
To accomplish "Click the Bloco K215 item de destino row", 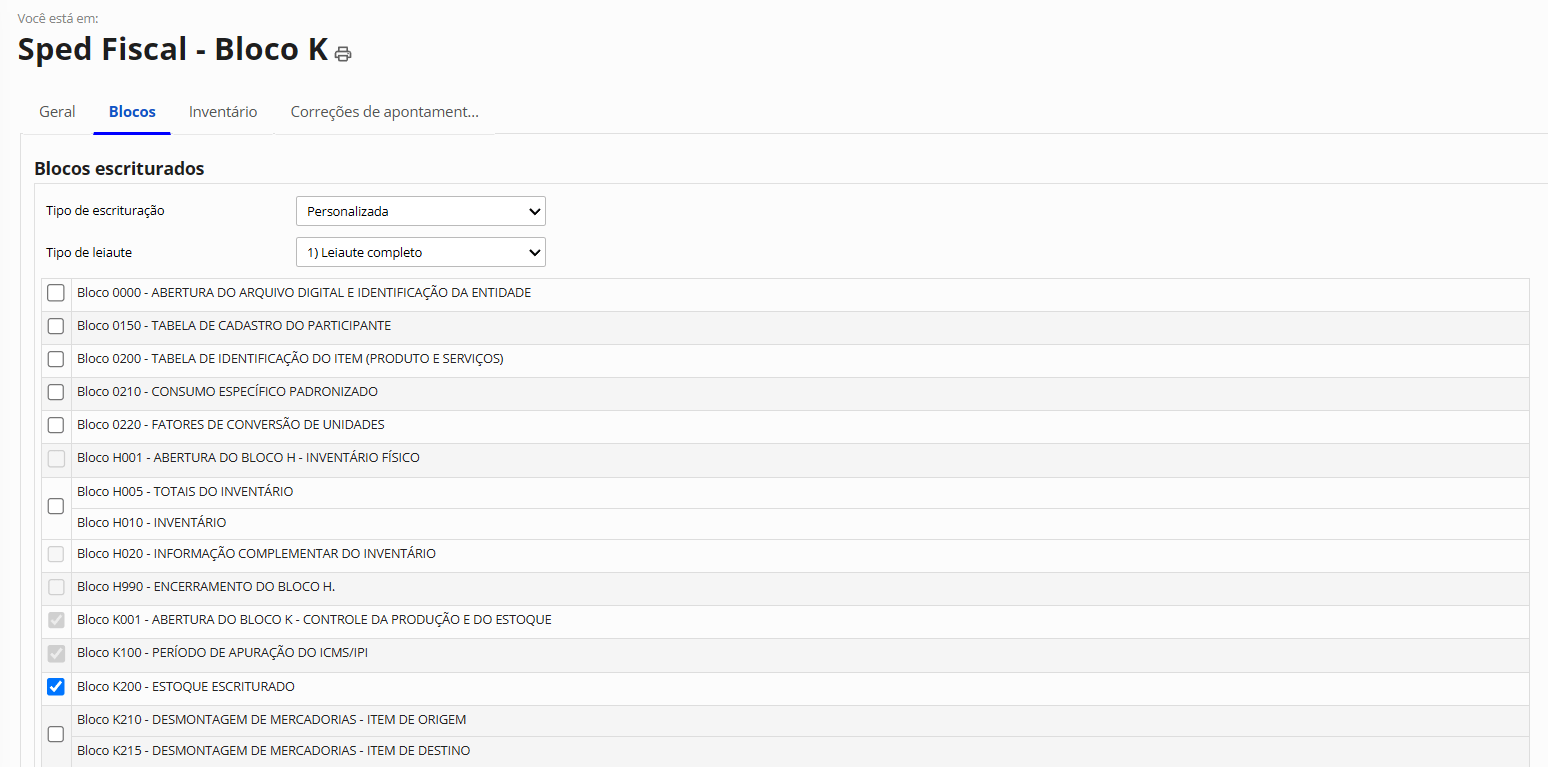I will 273,751.
